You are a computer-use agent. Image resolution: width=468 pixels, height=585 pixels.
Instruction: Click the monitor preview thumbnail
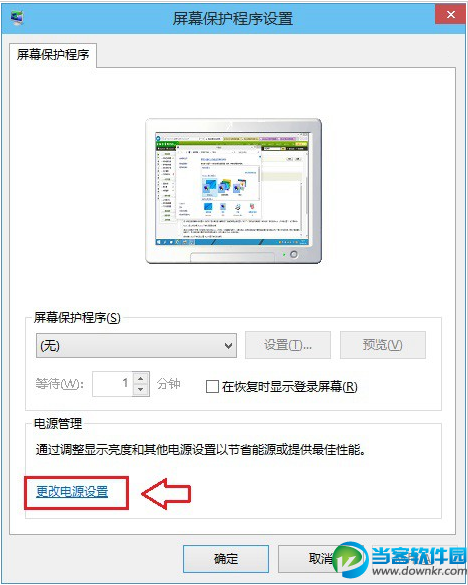[233, 191]
